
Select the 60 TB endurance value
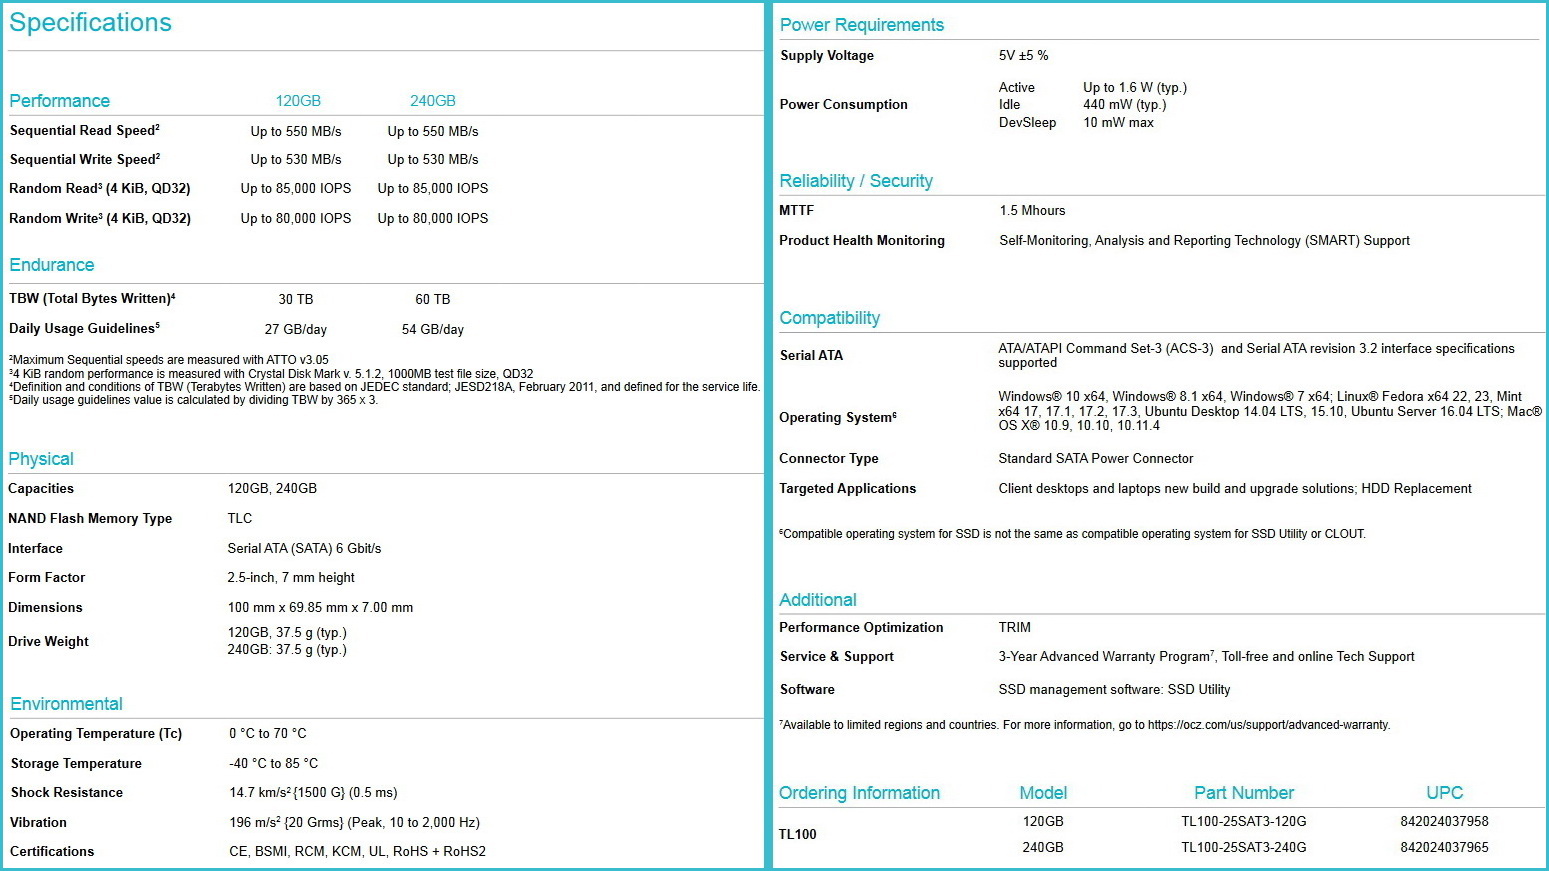[433, 299]
